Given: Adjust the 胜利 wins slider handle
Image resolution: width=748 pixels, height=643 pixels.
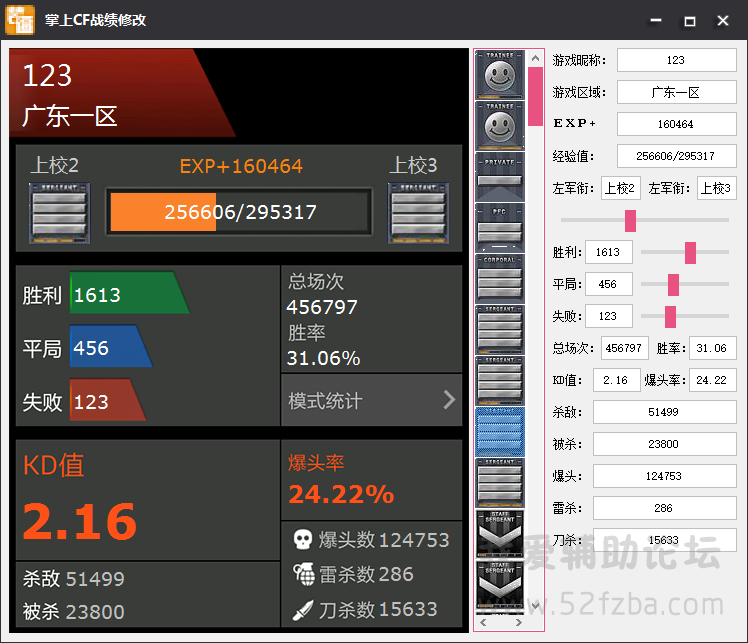Looking at the screenshot, I should pyautogui.click(x=690, y=253).
